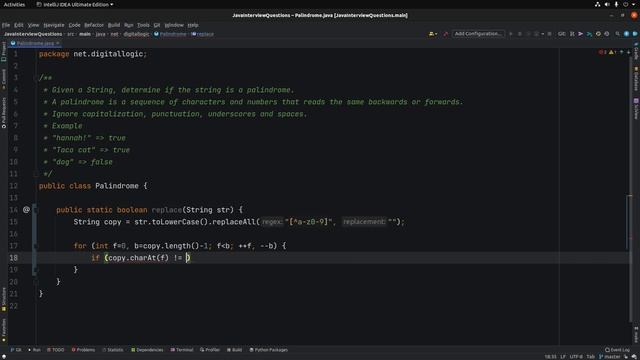Open the Git tool window at bottom
Image resolution: width=640 pixels, height=360 pixels.
(x=16, y=350)
